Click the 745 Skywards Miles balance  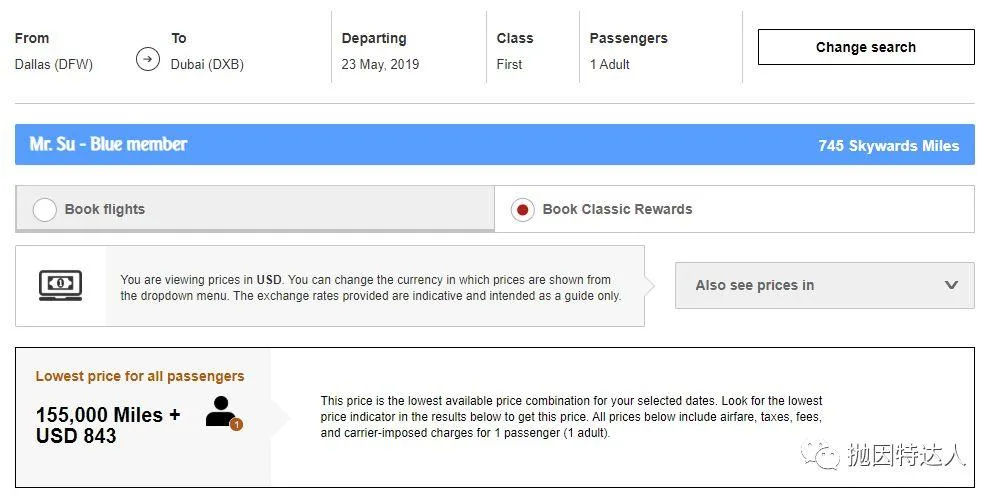[888, 146]
